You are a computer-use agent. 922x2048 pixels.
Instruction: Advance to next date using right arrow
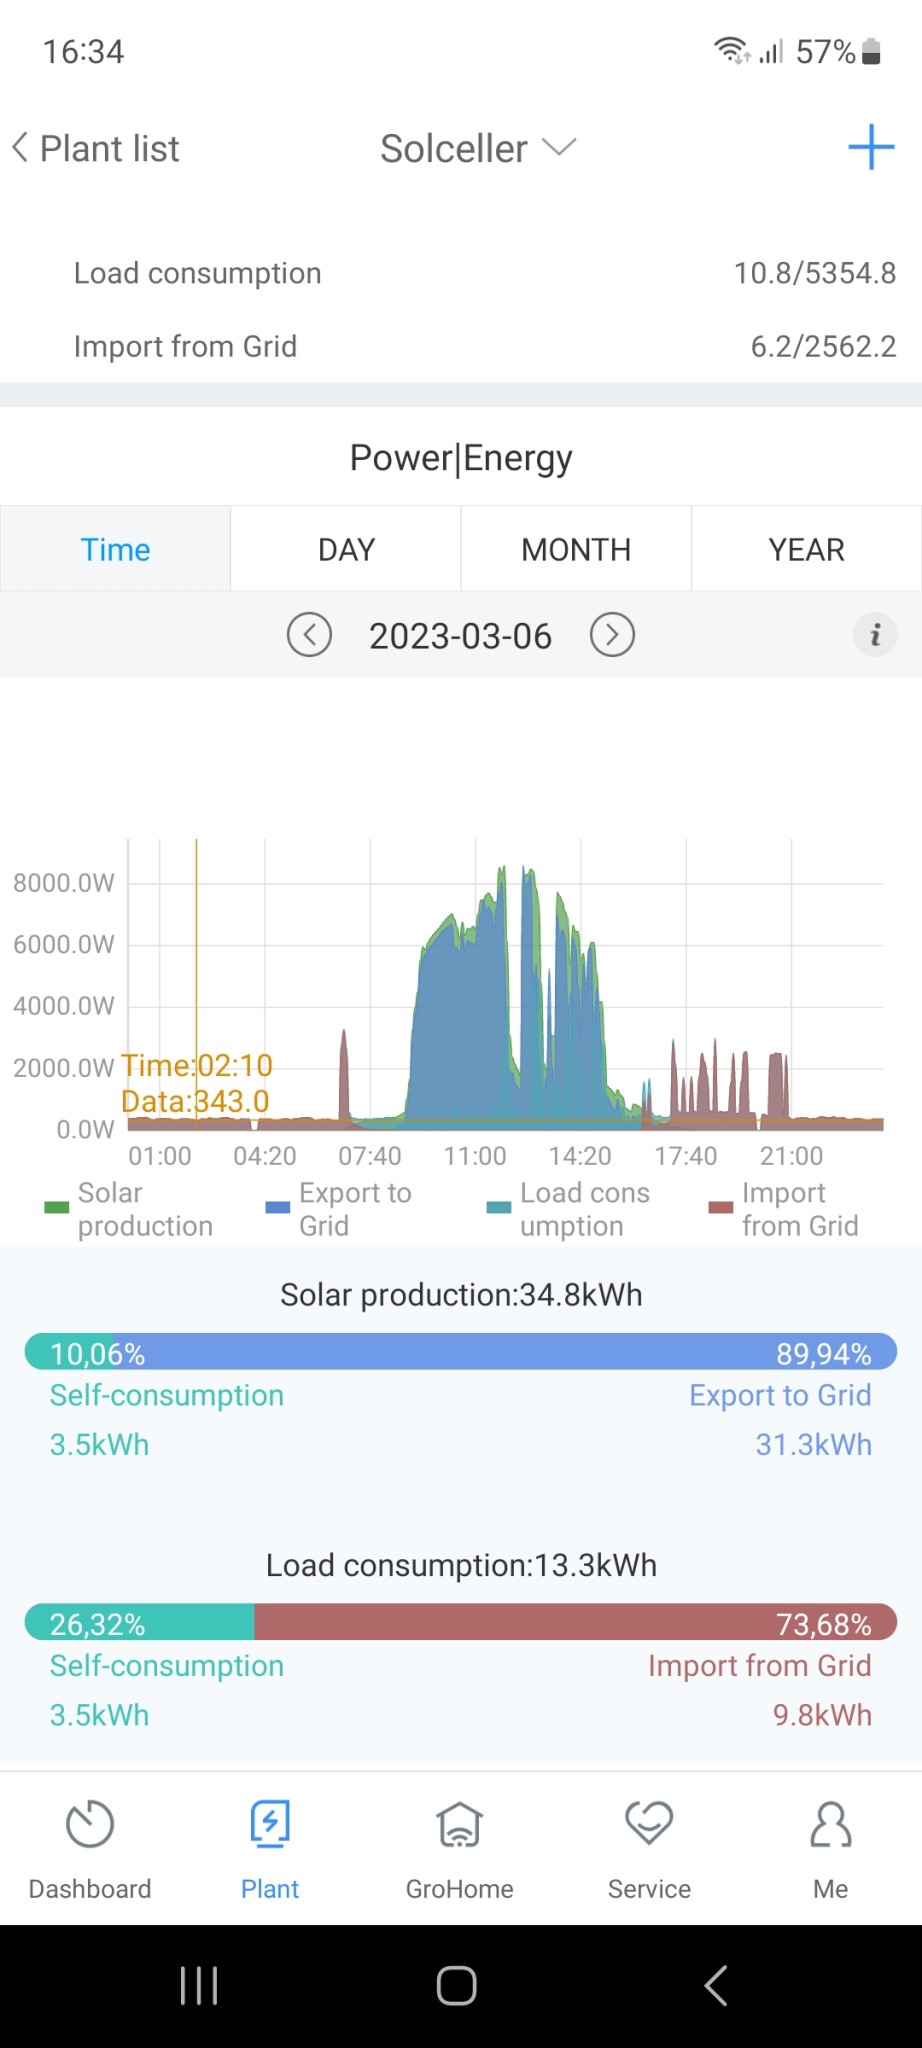coord(612,635)
